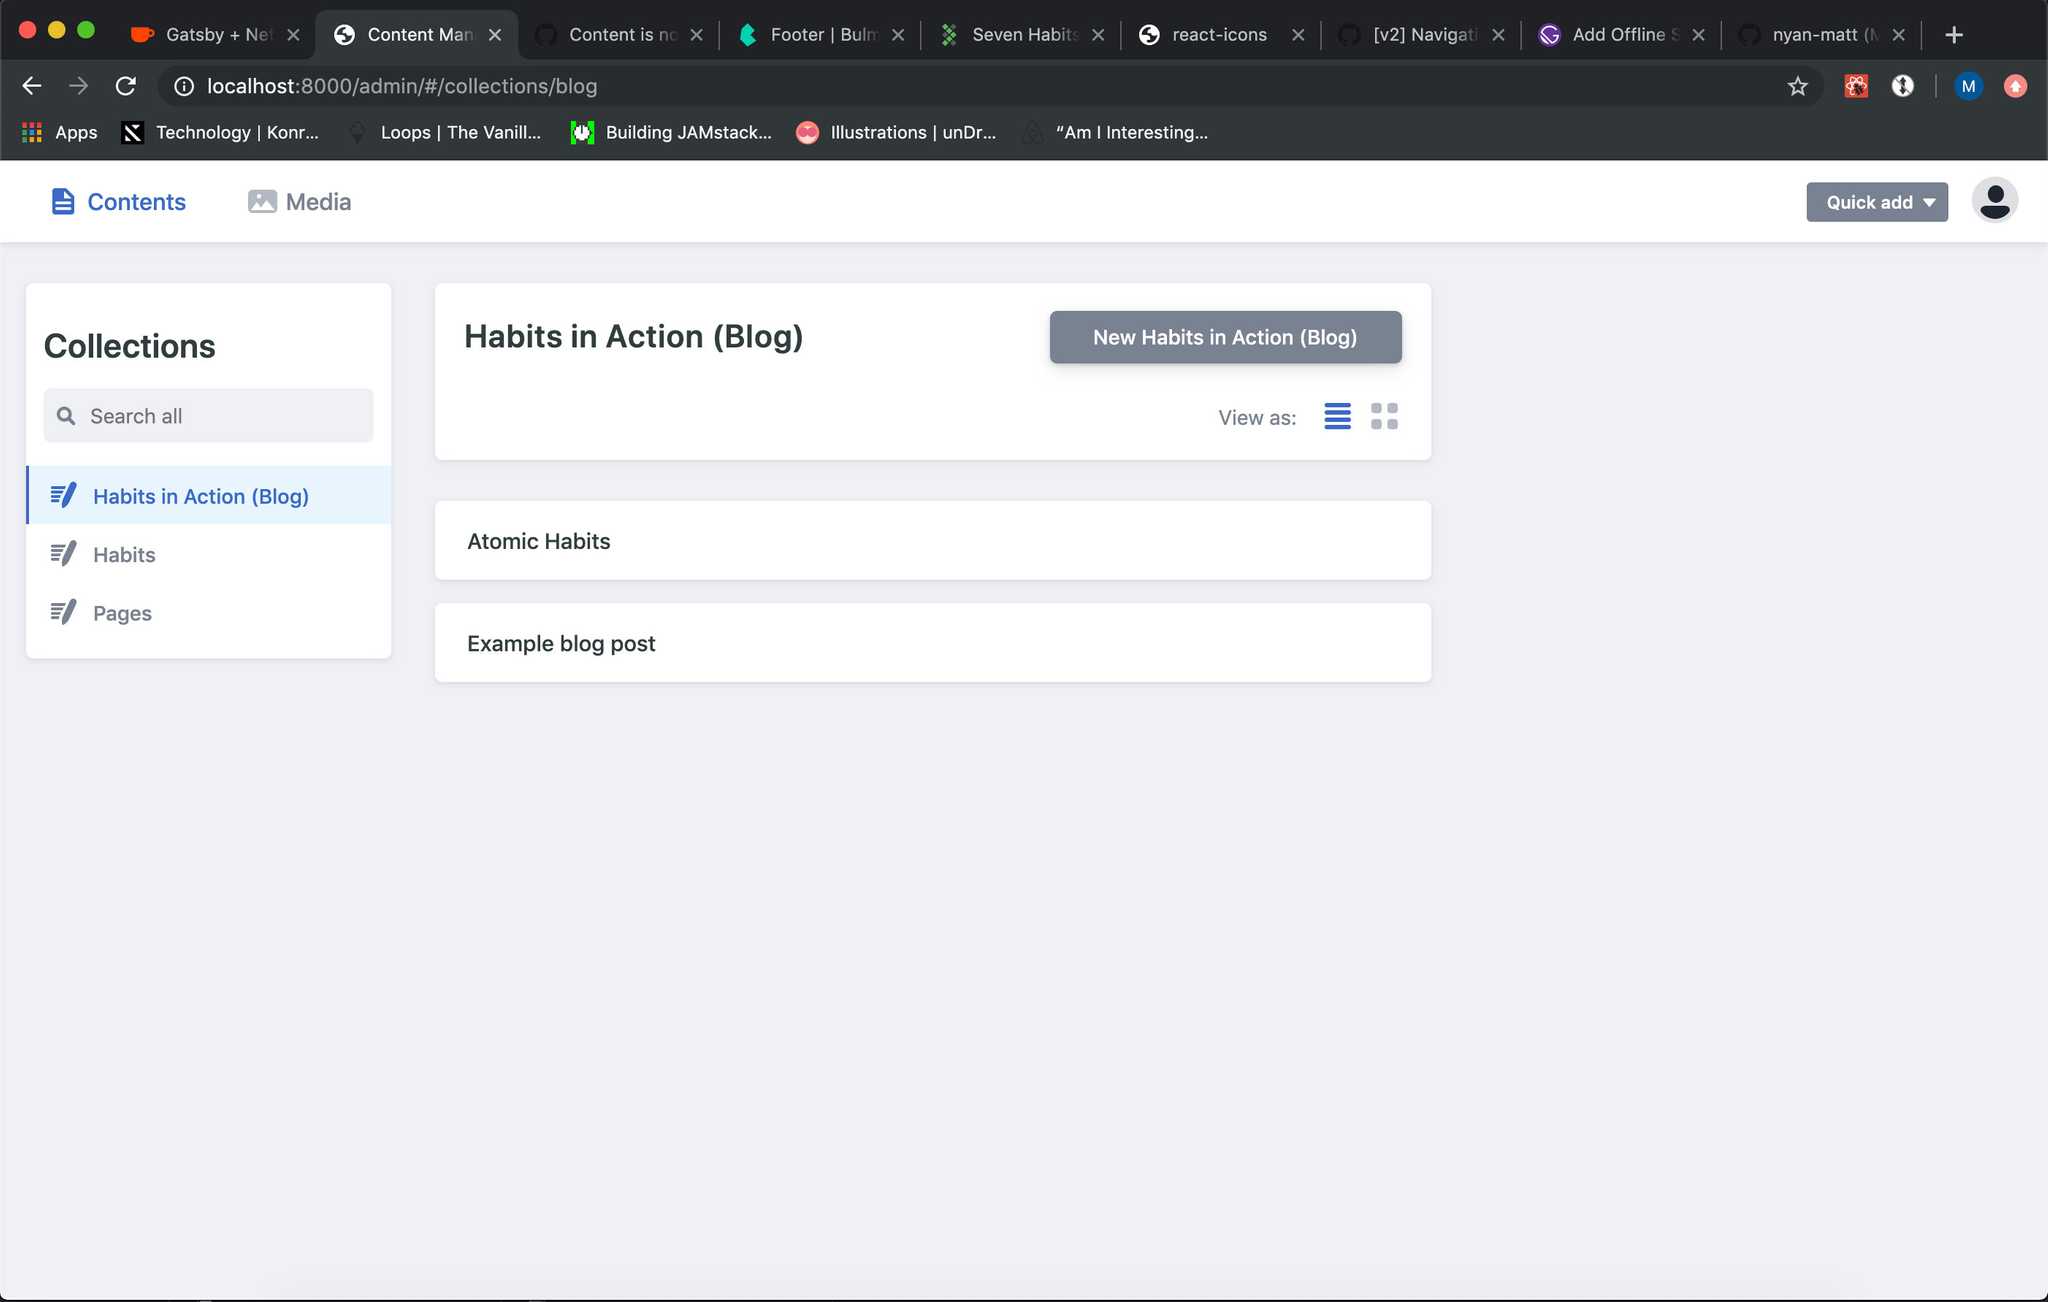Image resolution: width=2048 pixels, height=1302 pixels.
Task: Go forward in browser history
Action: point(78,87)
